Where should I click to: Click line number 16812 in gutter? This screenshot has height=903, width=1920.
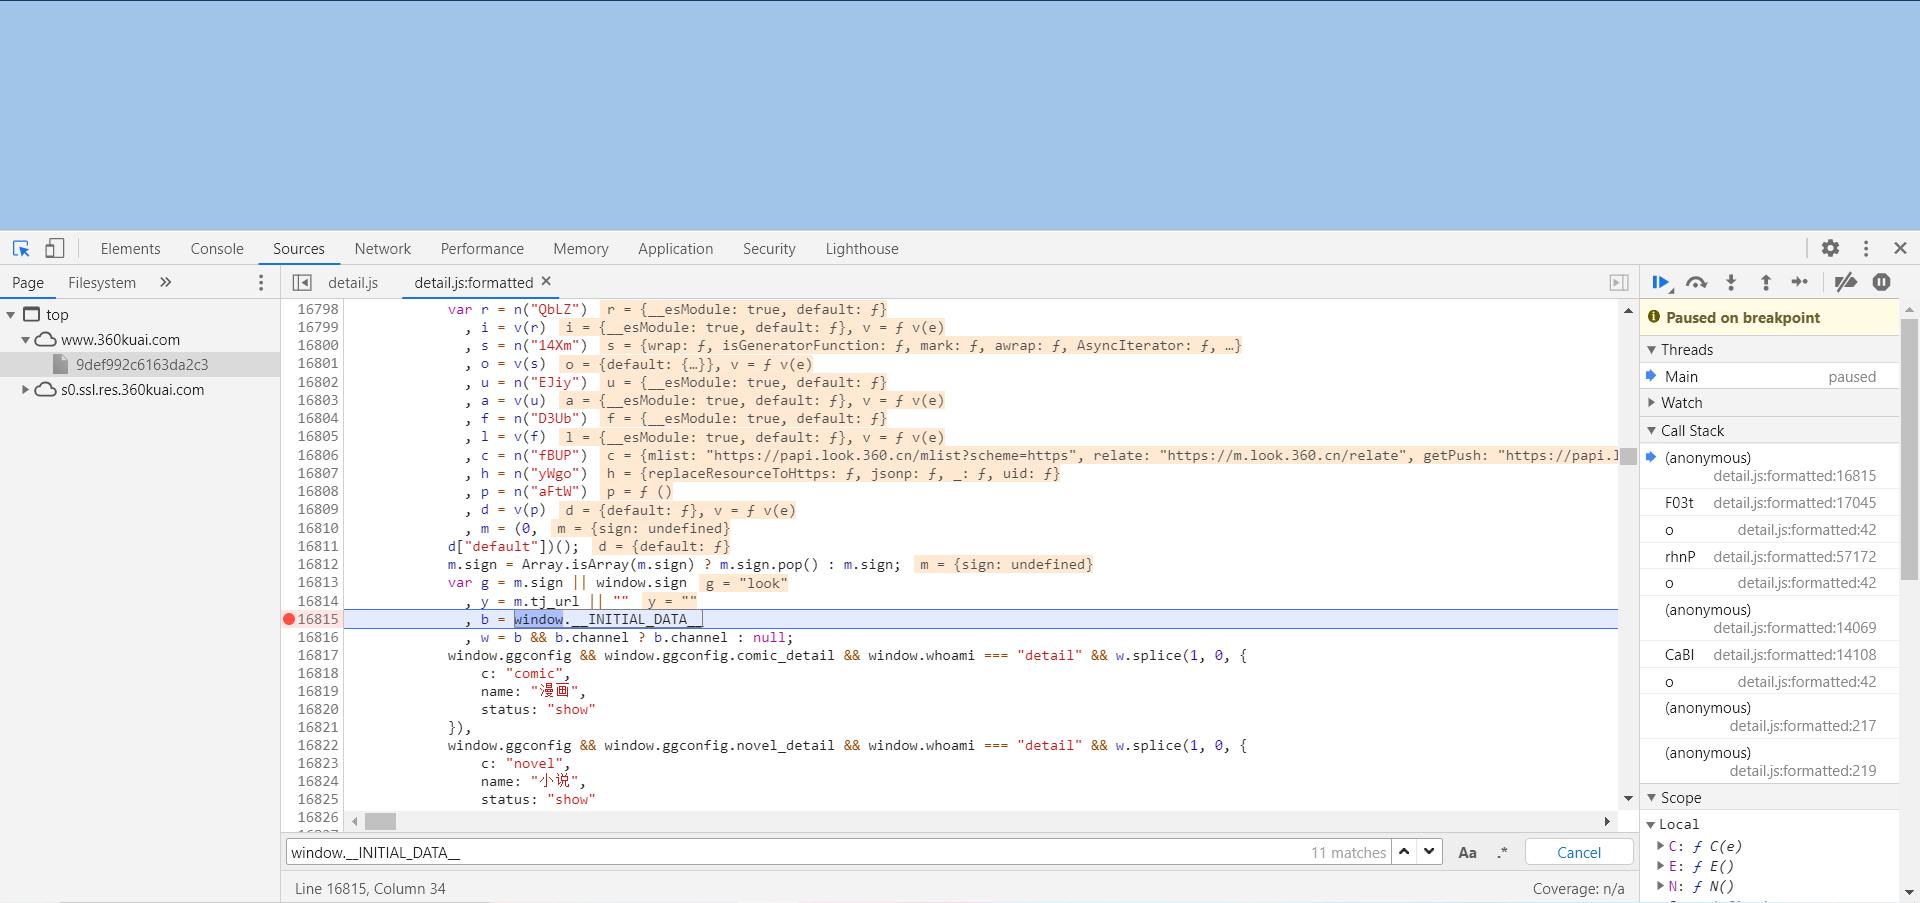pos(318,565)
